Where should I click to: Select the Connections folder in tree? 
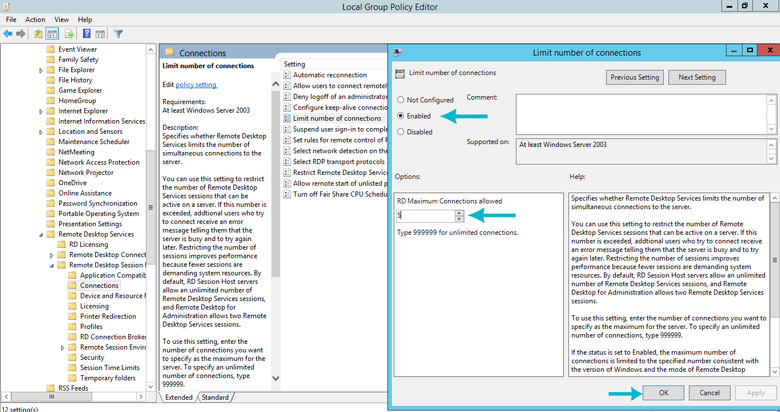(99, 286)
